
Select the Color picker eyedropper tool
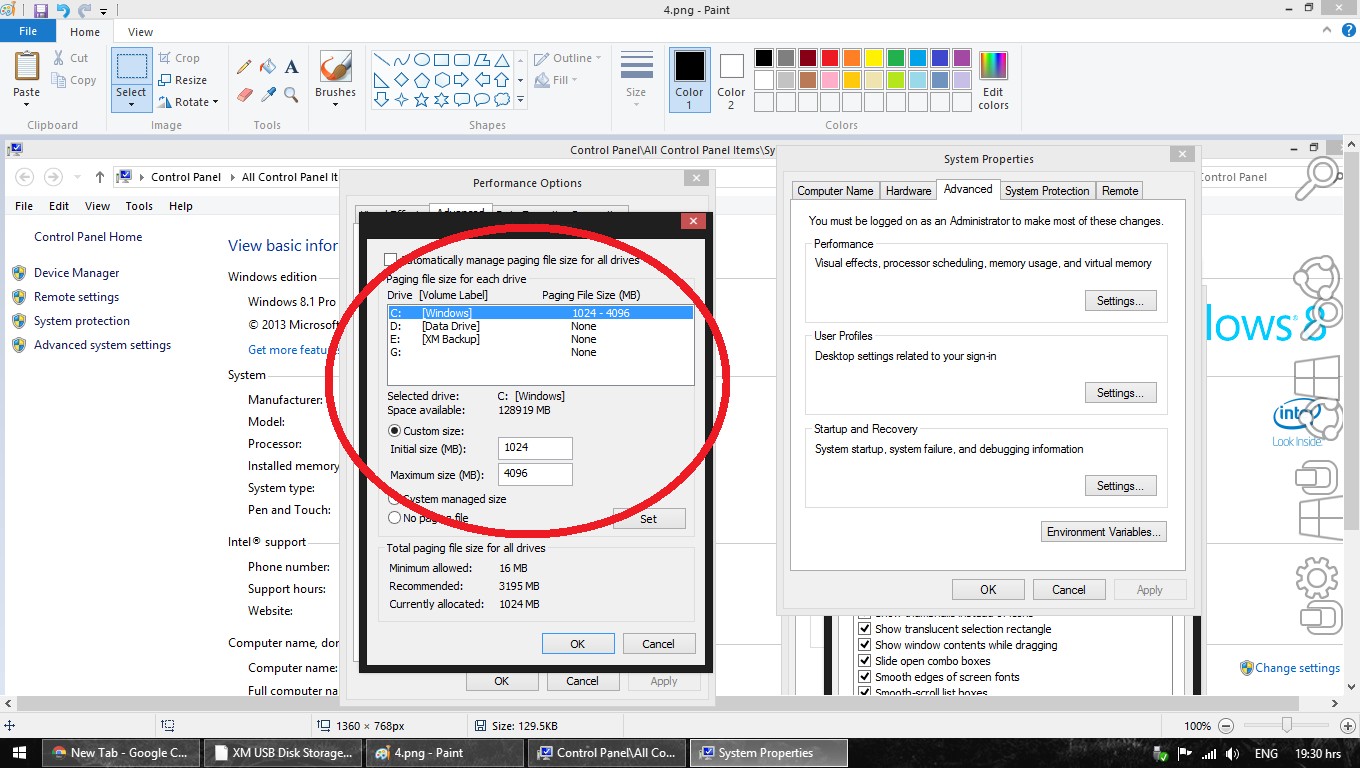click(268, 94)
